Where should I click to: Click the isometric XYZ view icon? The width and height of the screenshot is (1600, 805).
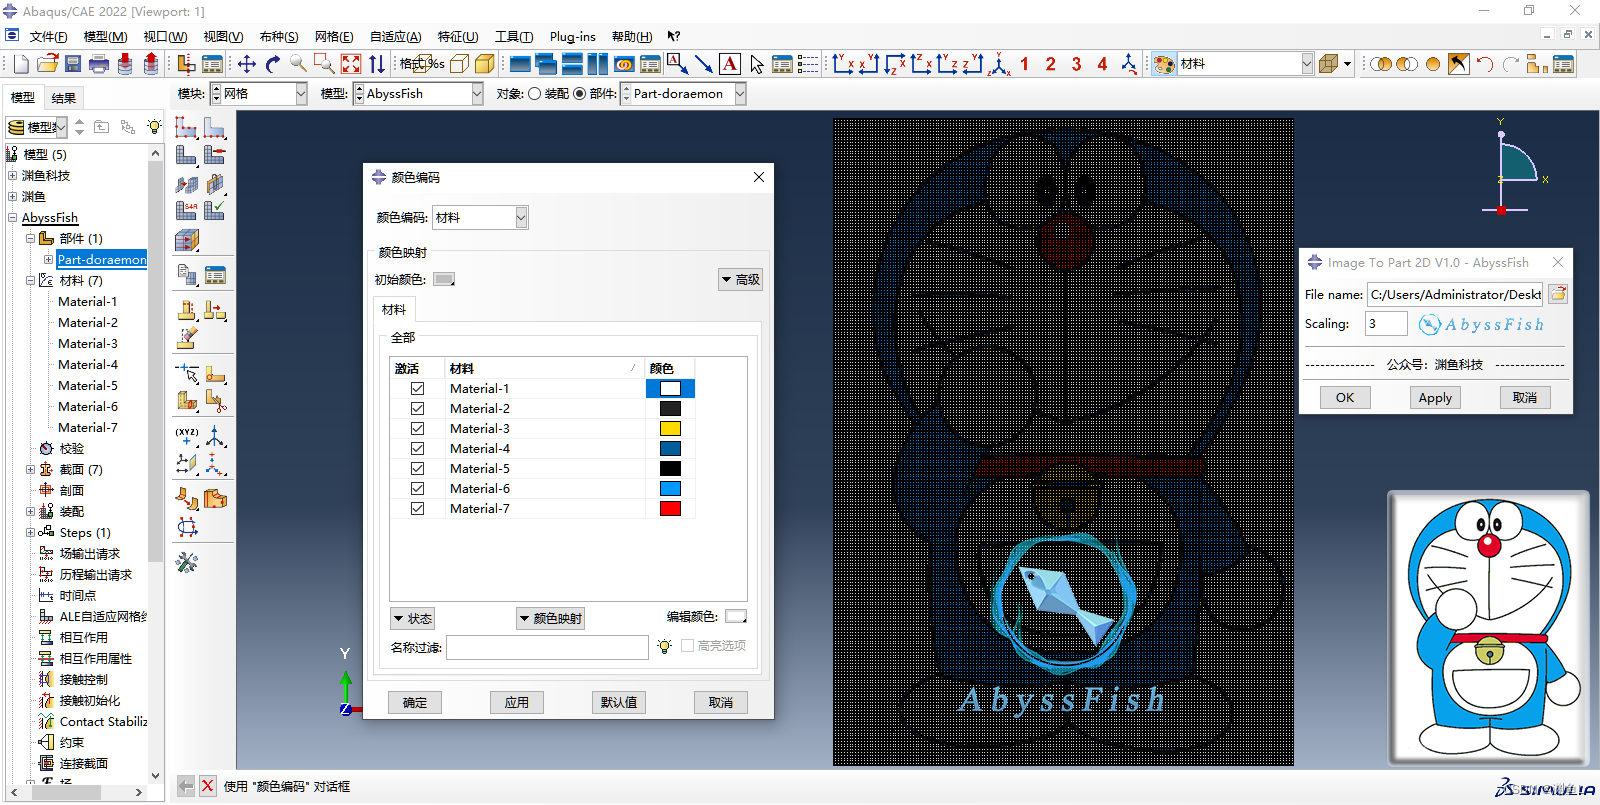(x=998, y=64)
